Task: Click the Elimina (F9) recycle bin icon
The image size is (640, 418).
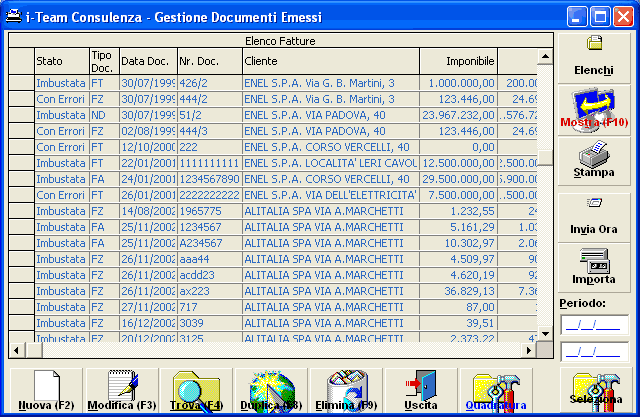Action: pos(347,389)
